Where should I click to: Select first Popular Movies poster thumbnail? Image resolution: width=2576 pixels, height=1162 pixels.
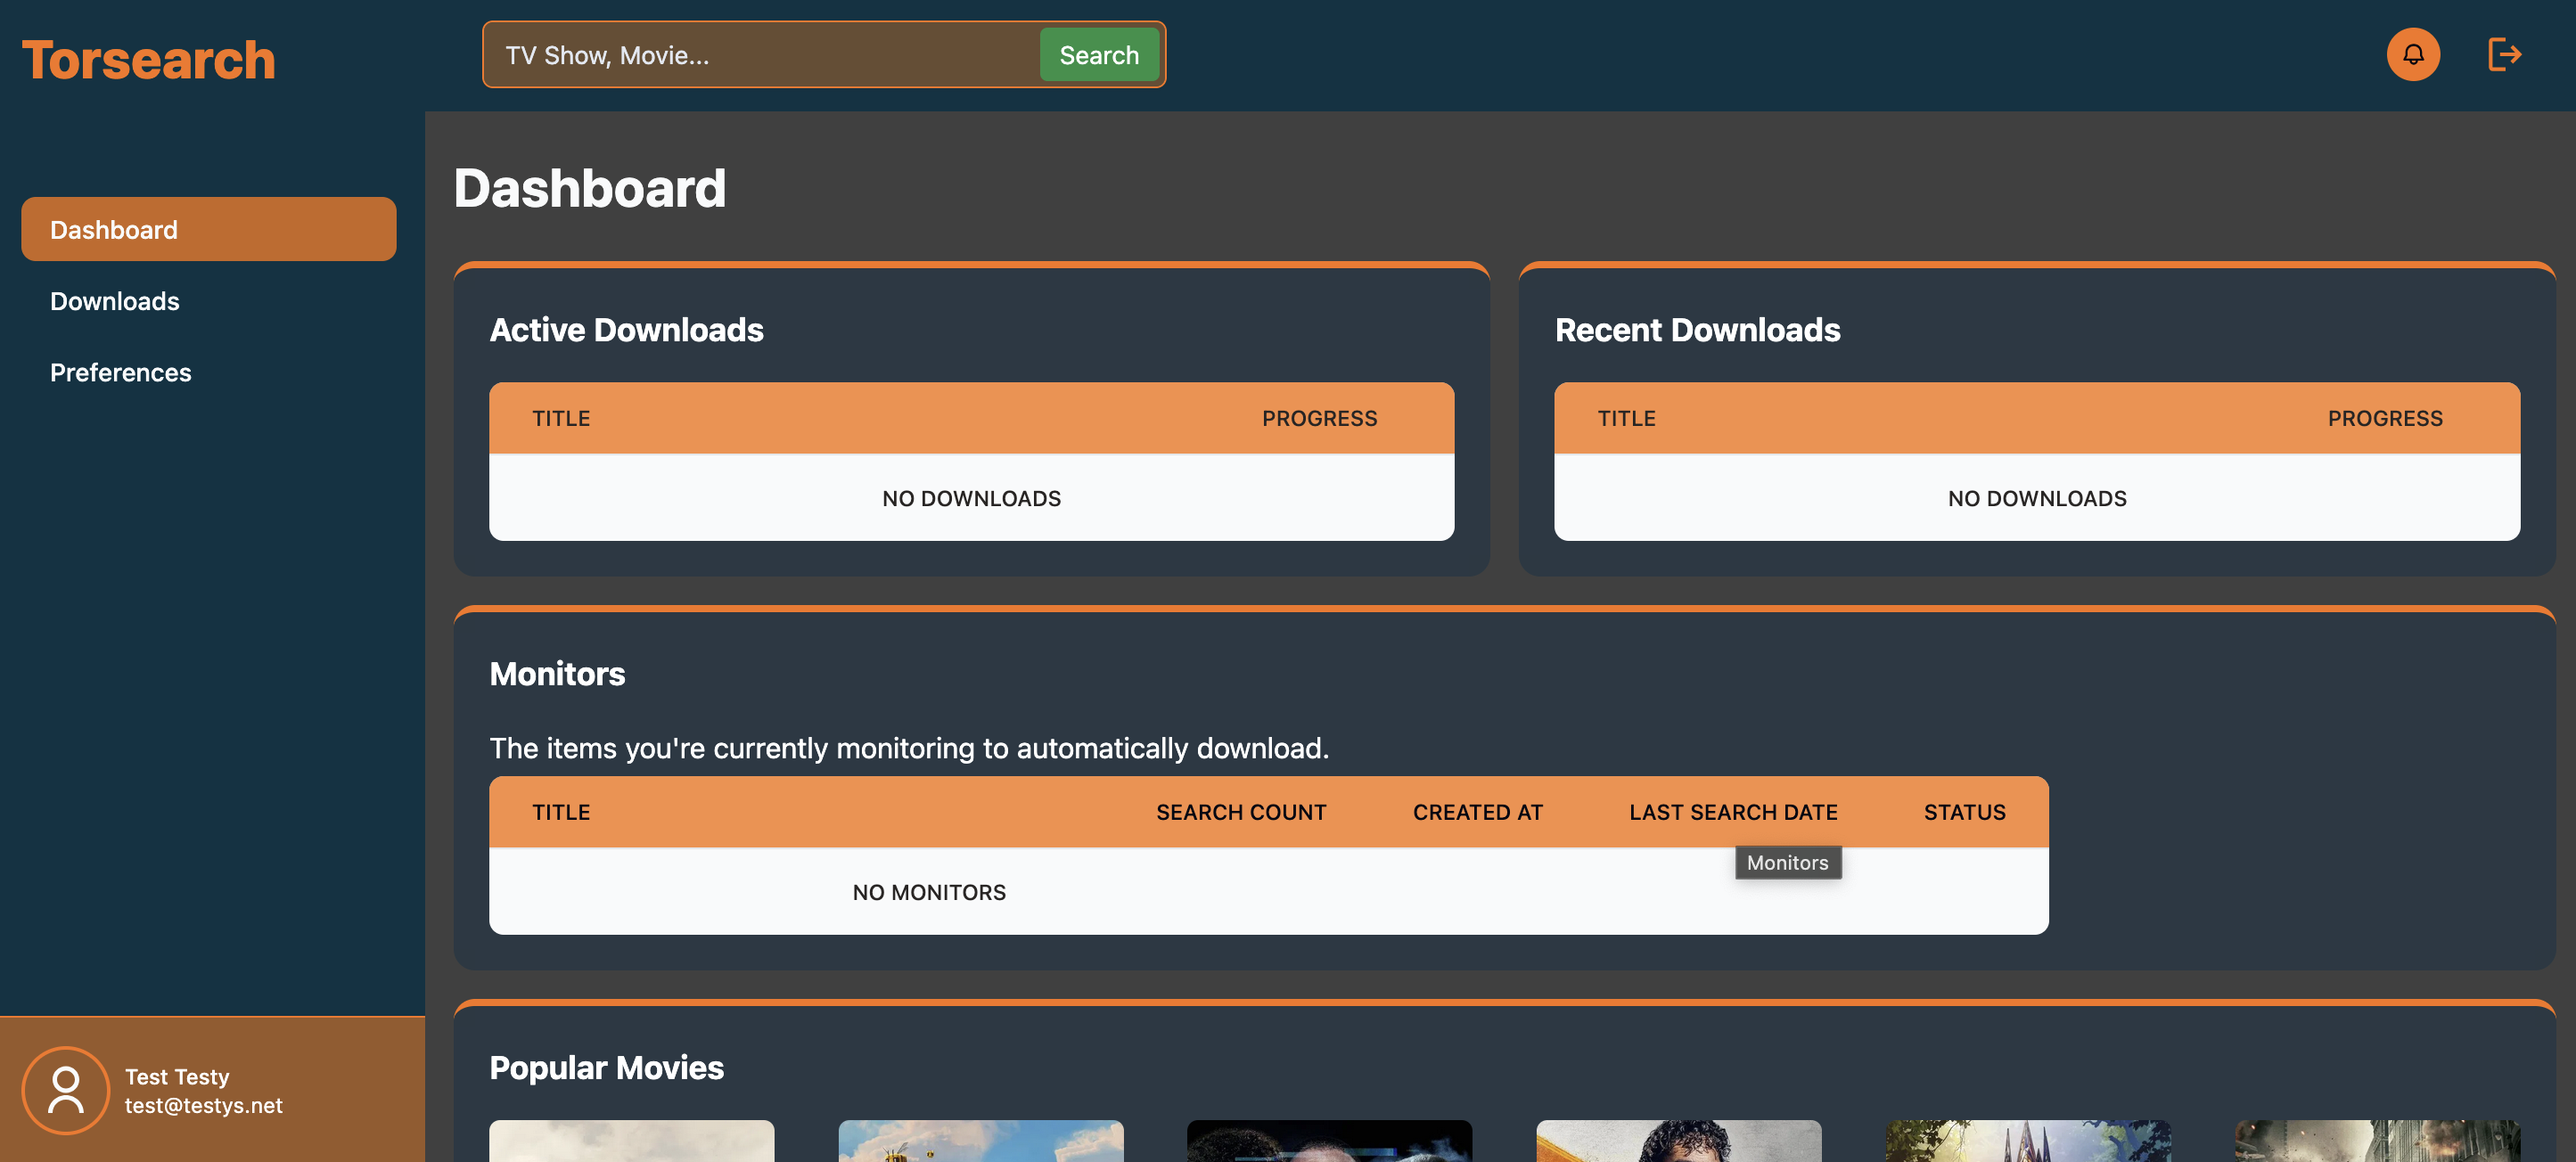coord(631,1141)
